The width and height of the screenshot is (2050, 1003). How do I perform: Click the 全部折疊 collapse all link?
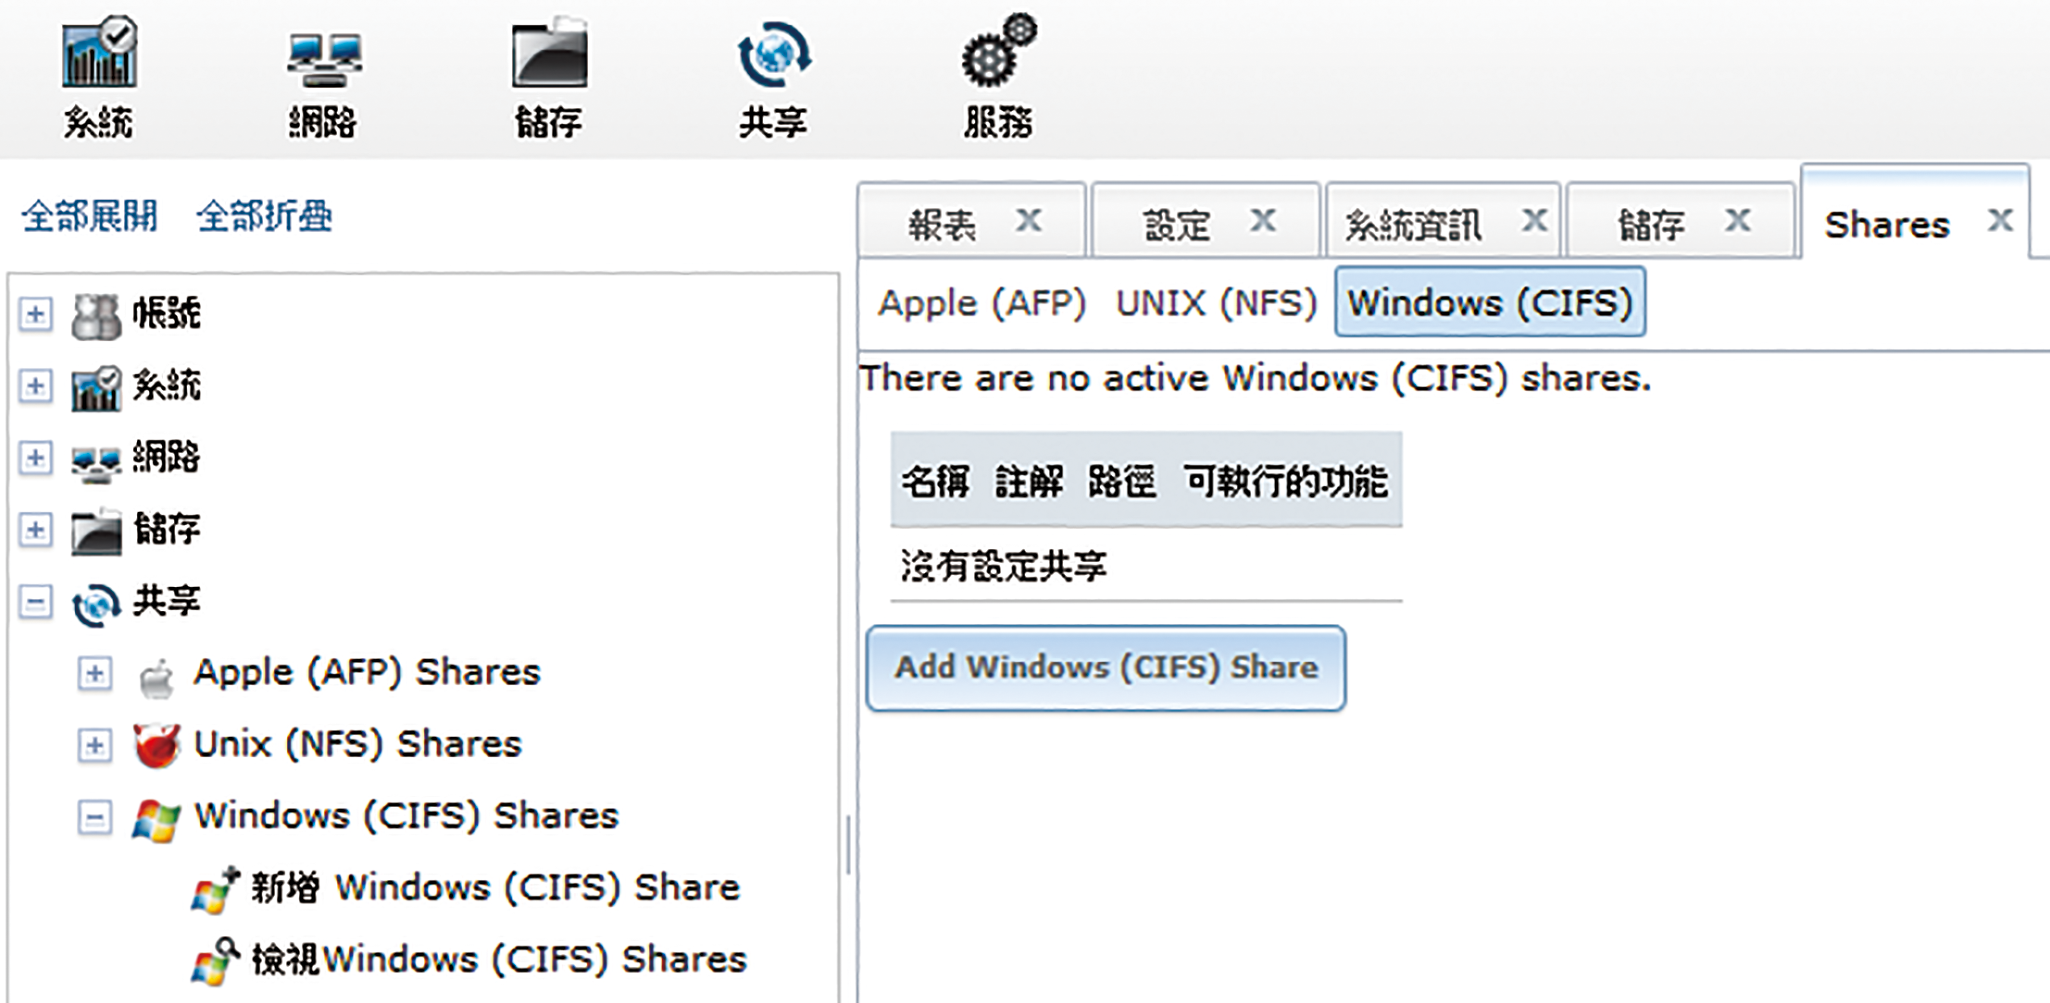click(264, 216)
